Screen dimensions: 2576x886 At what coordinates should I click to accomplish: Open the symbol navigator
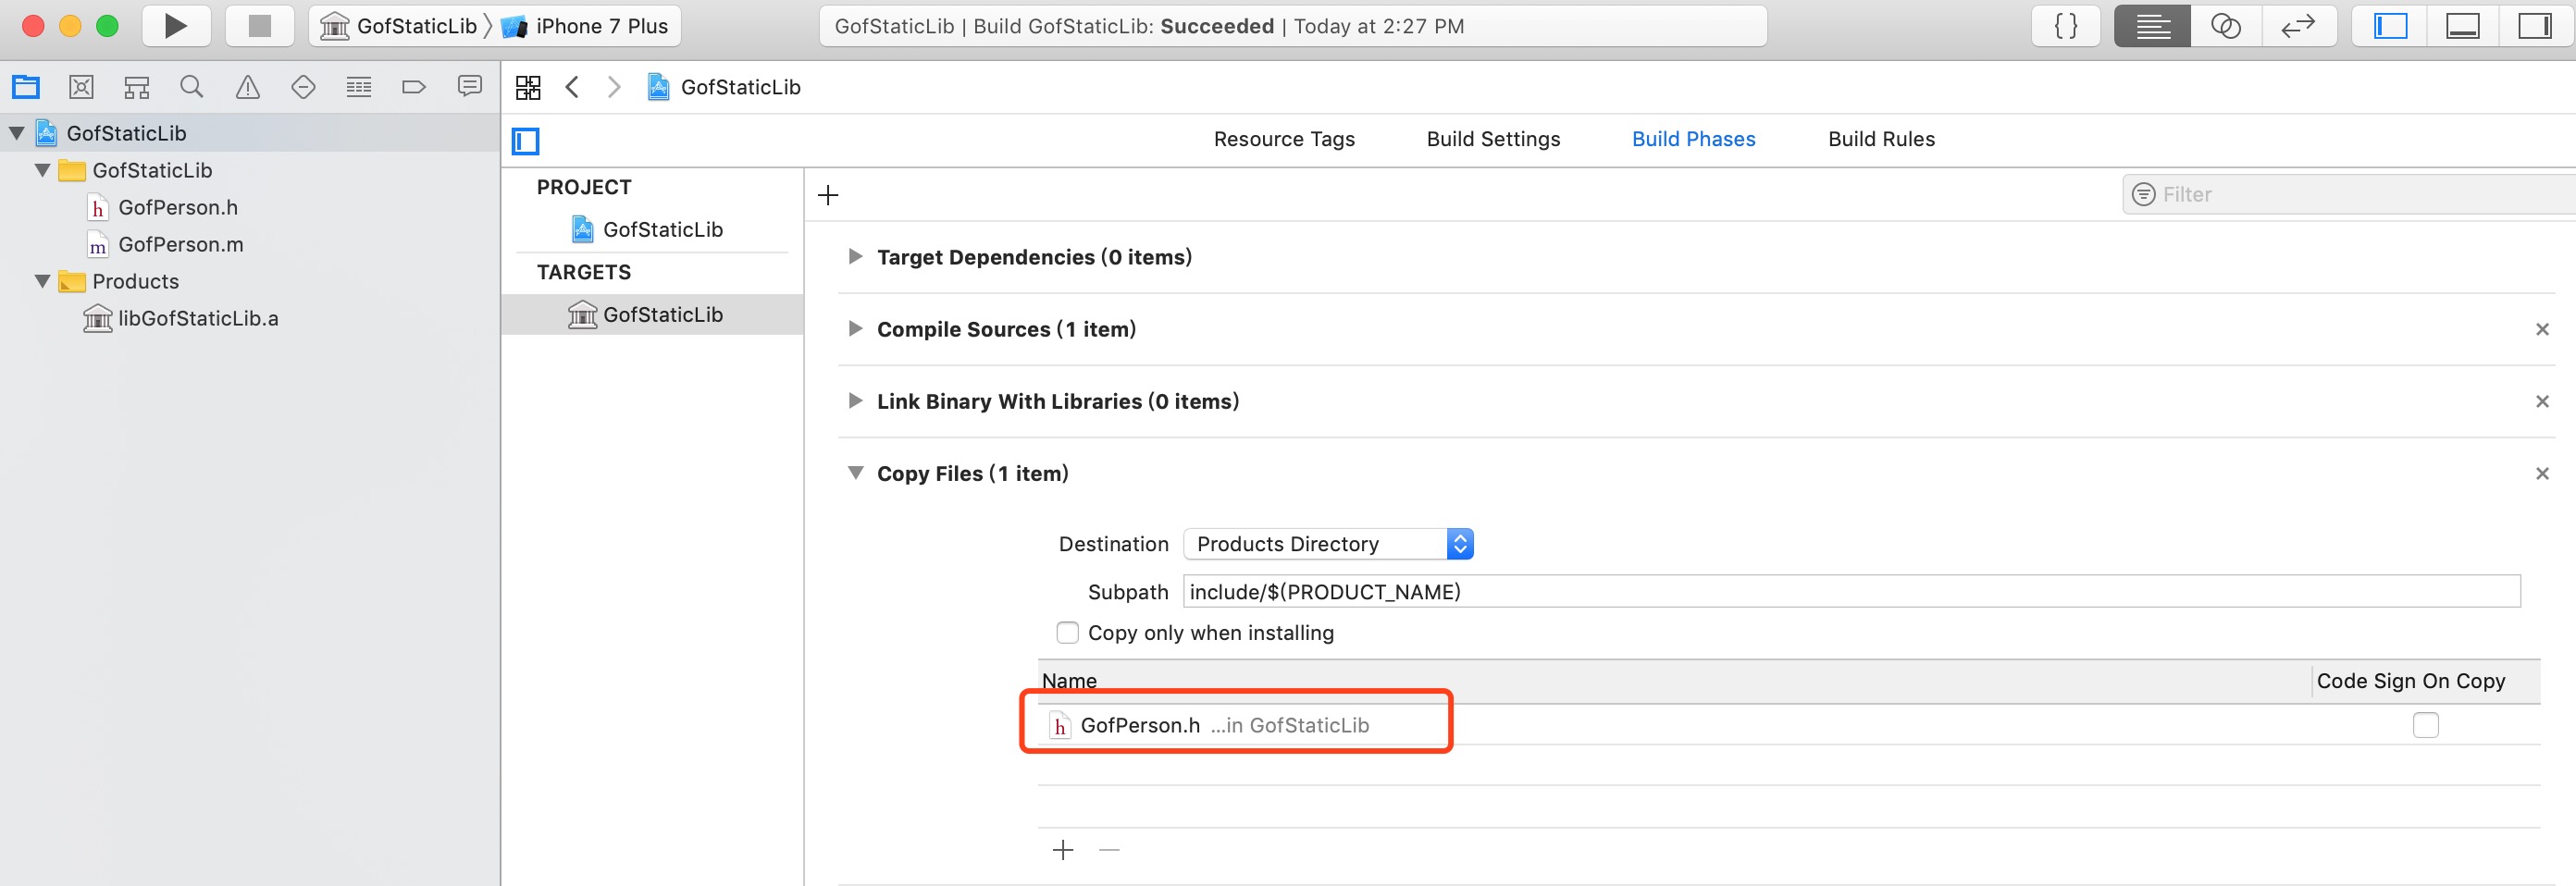tap(137, 87)
